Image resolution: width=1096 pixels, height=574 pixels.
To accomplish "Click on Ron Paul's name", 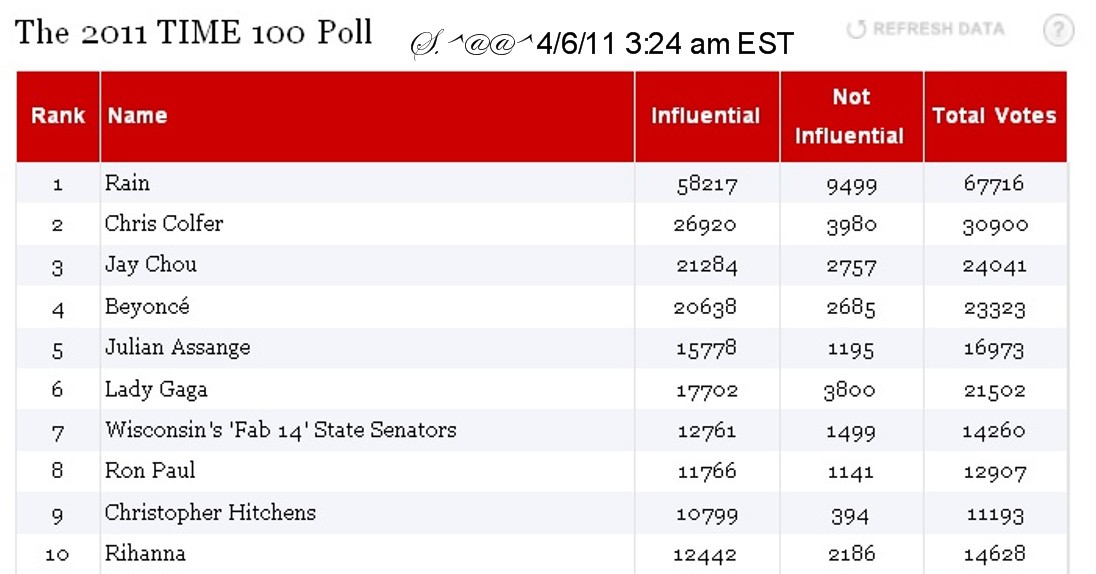I will [x=150, y=471].
